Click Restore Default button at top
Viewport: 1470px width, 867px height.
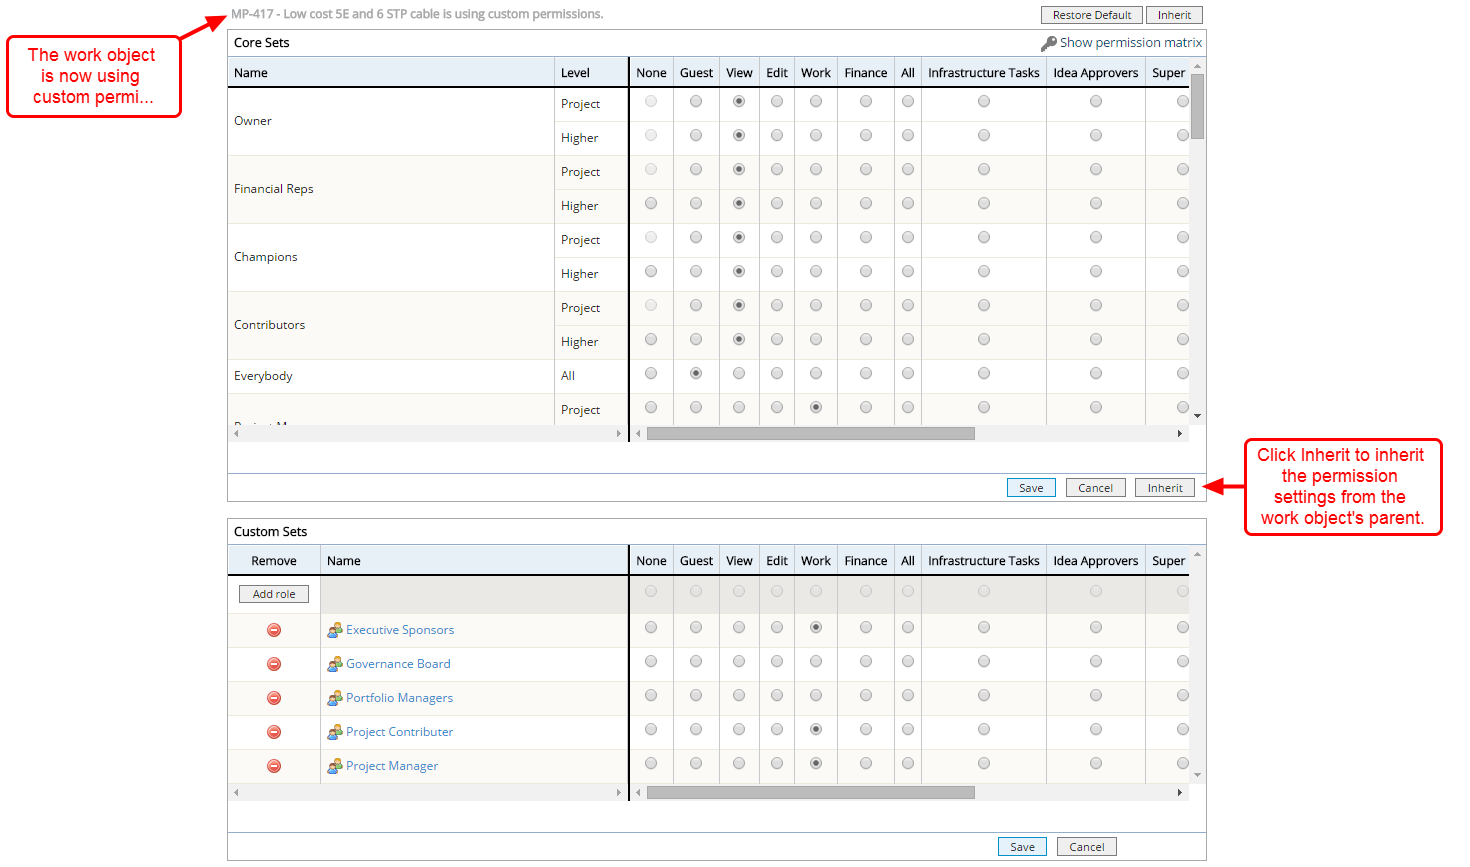1092,15
